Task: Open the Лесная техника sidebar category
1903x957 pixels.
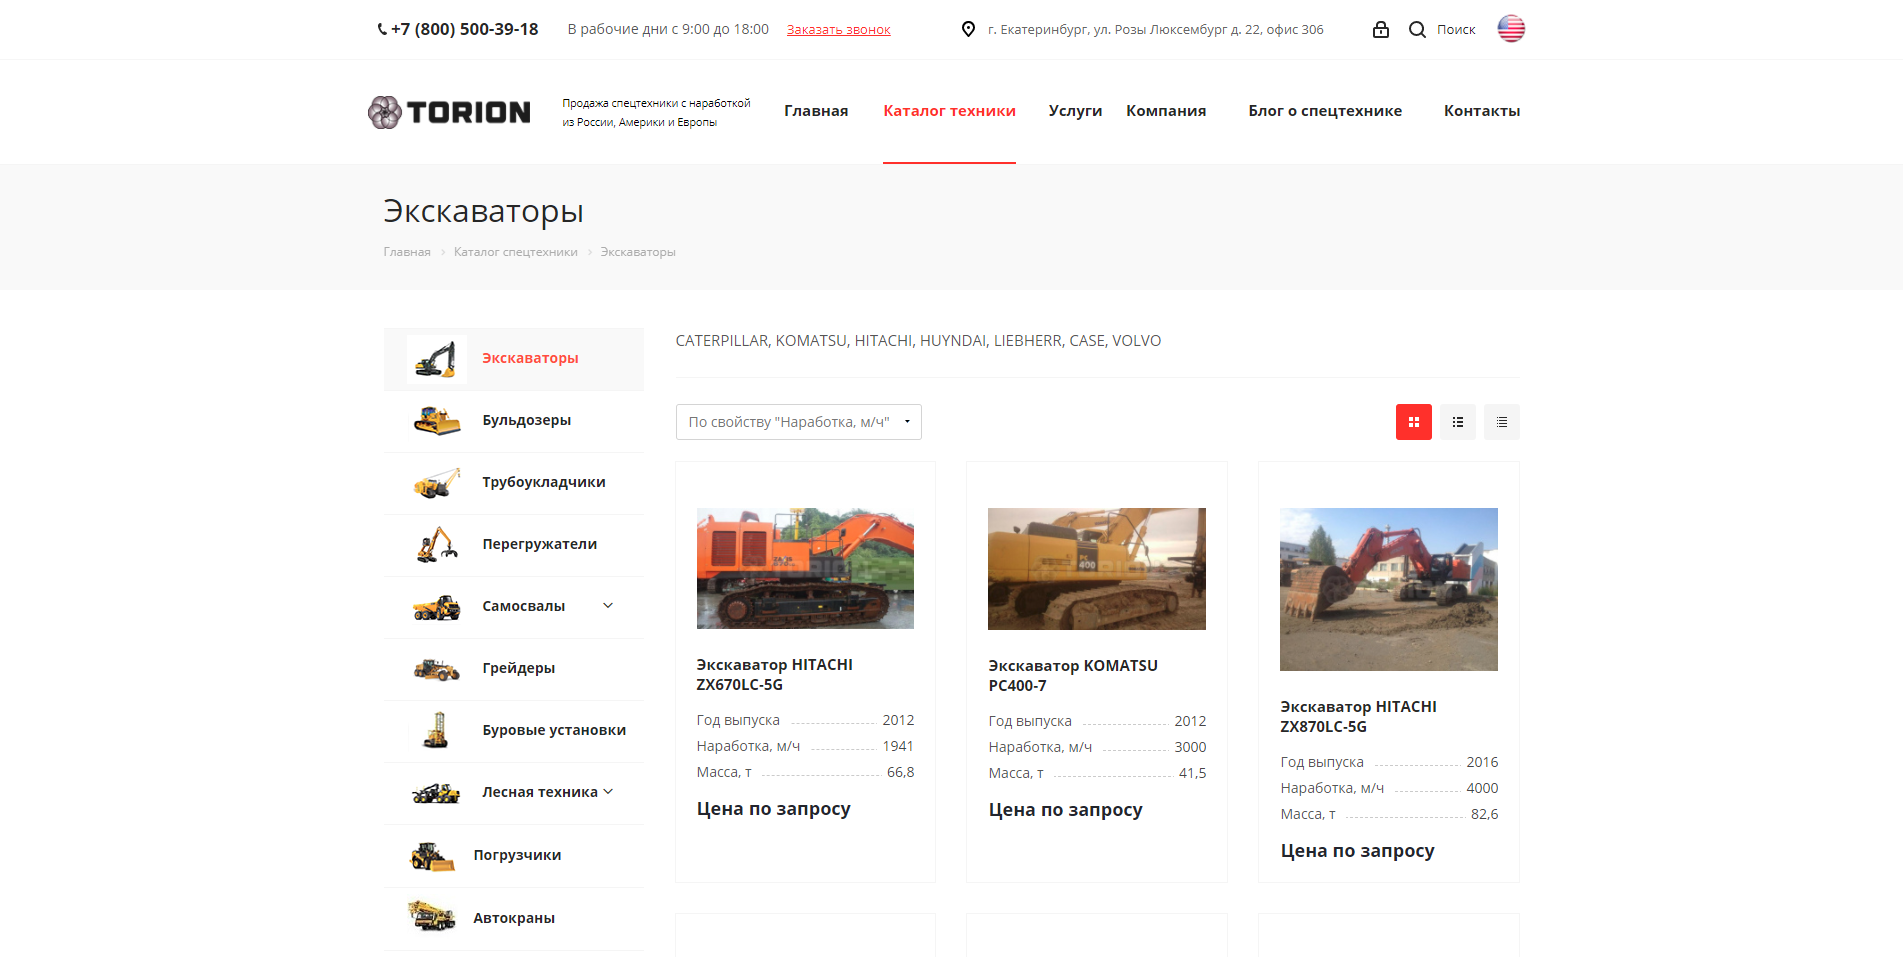Action: click(x=514, y=793)
